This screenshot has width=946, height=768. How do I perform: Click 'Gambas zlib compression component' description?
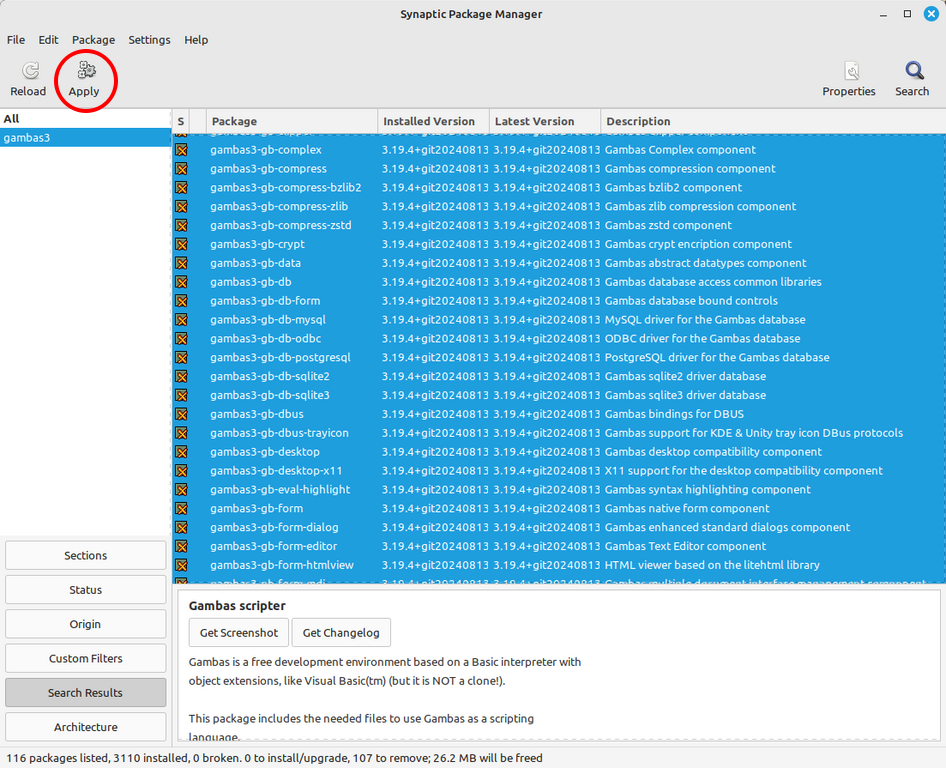coord(700,206)
